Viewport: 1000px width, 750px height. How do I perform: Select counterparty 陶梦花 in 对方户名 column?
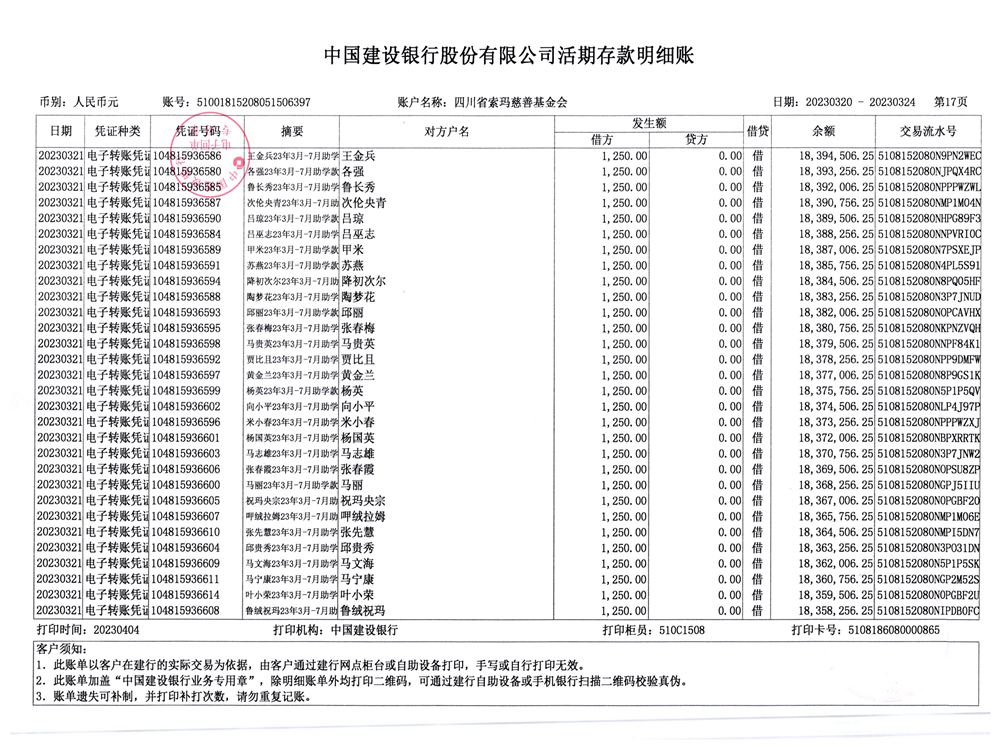tap(358, 297)
